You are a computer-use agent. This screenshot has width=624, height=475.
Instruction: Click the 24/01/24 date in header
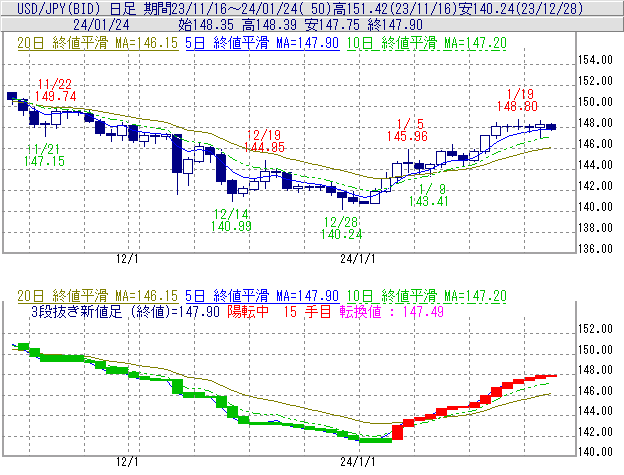click(101, 25)
